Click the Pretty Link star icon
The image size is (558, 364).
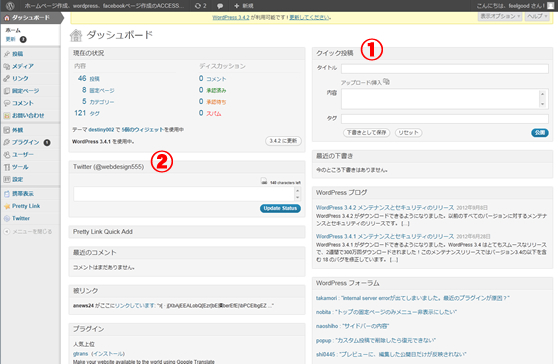[x=6, y=206]
